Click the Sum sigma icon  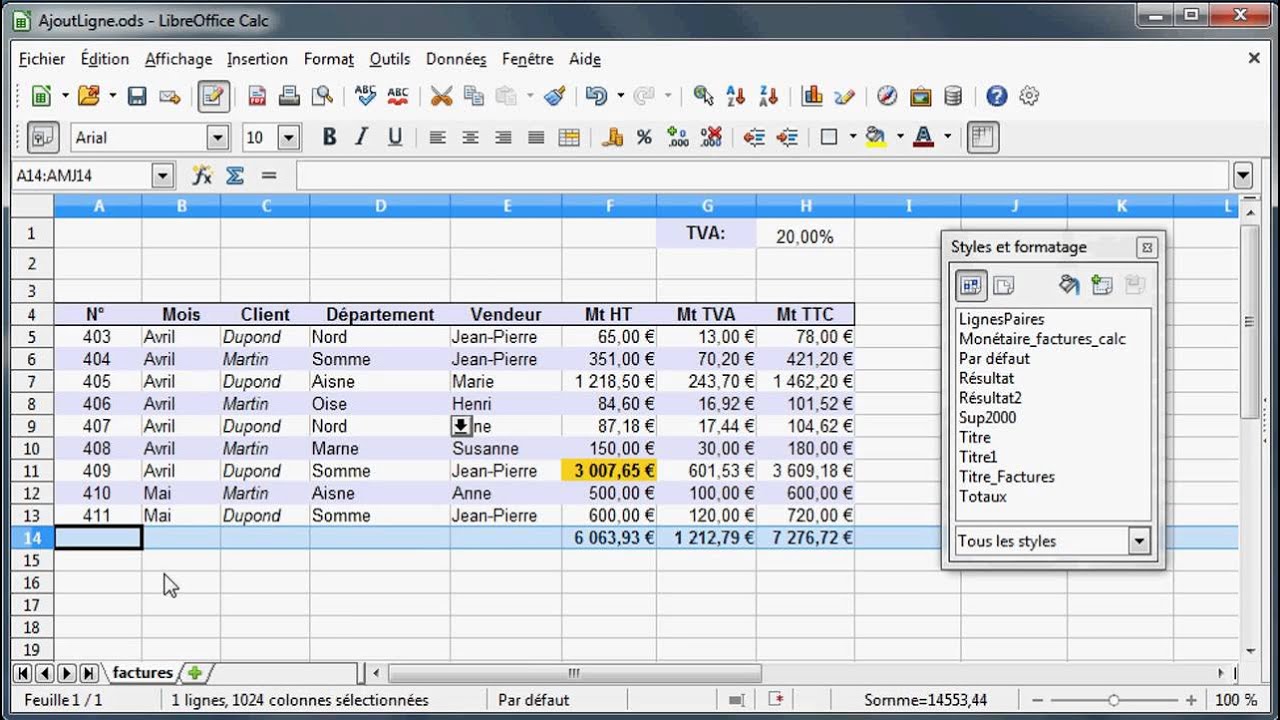[235, 176]
